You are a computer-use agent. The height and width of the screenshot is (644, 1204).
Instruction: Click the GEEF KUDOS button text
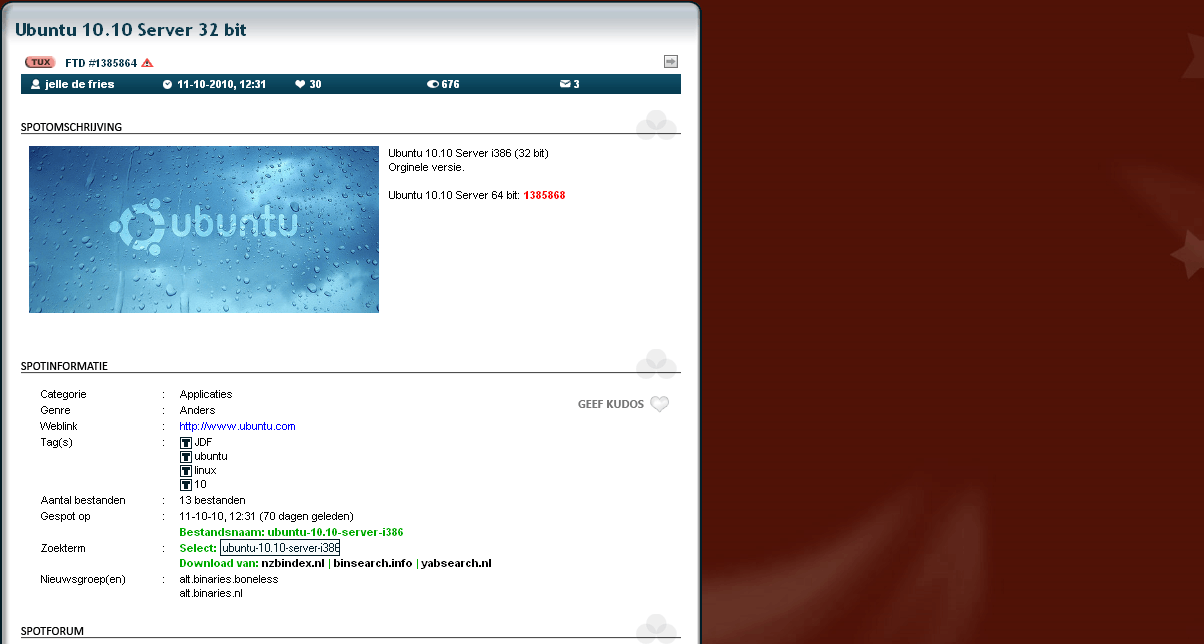(x=611, y=404)
